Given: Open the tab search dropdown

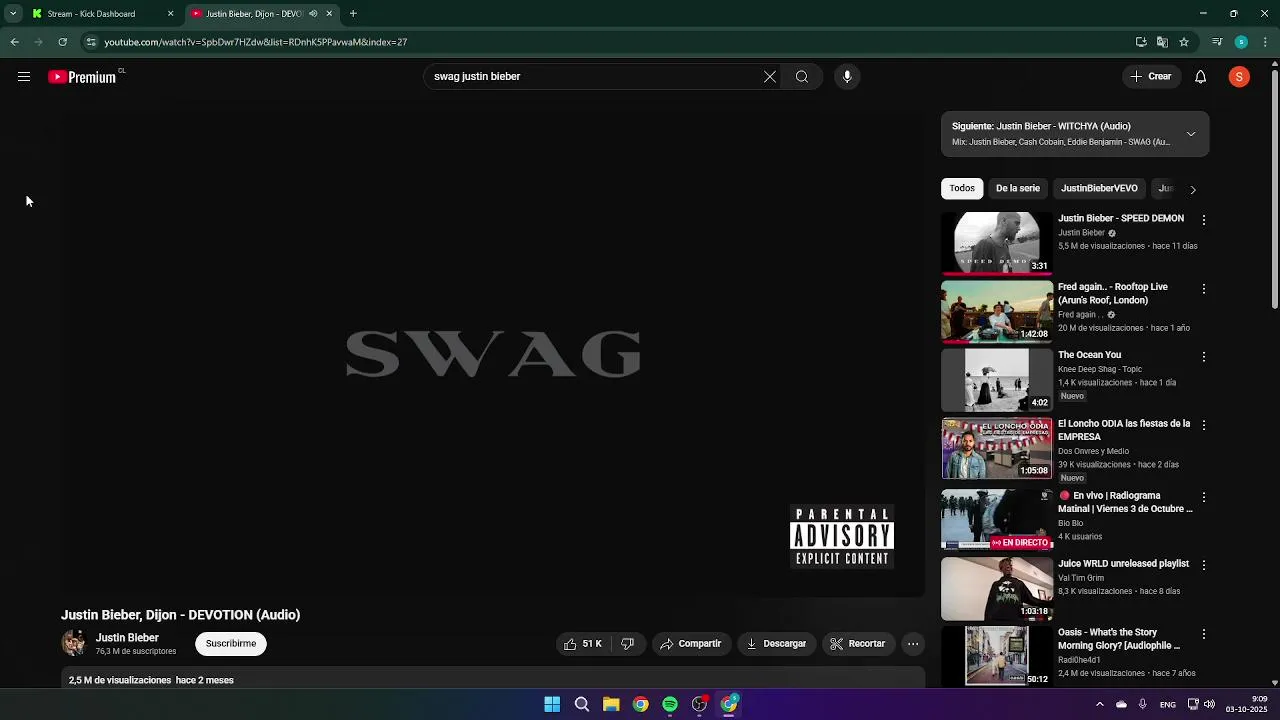Looking at the screenshot, I should pyautogui.click(x=12, y=14).
